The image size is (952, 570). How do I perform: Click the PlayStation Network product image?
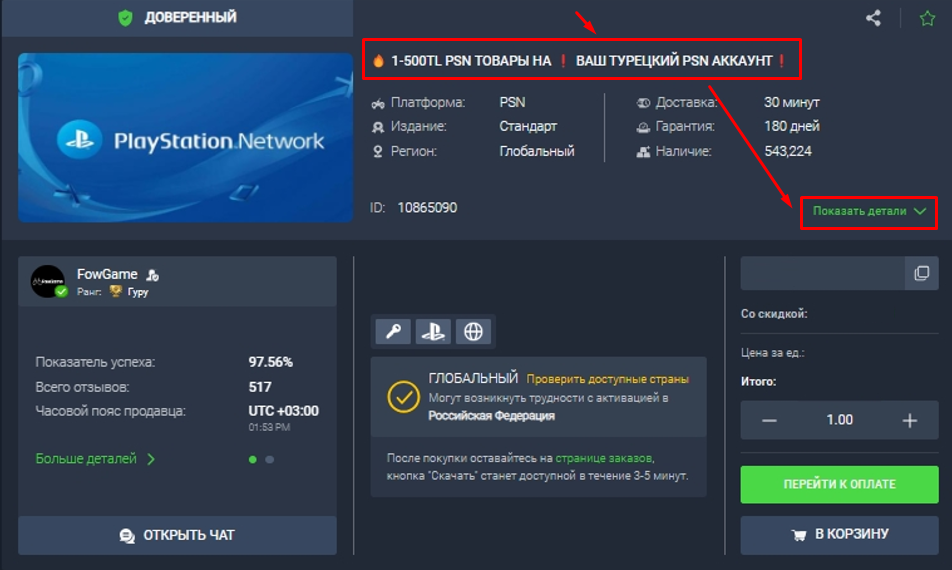pyautogui.click(x=185, y=138)
